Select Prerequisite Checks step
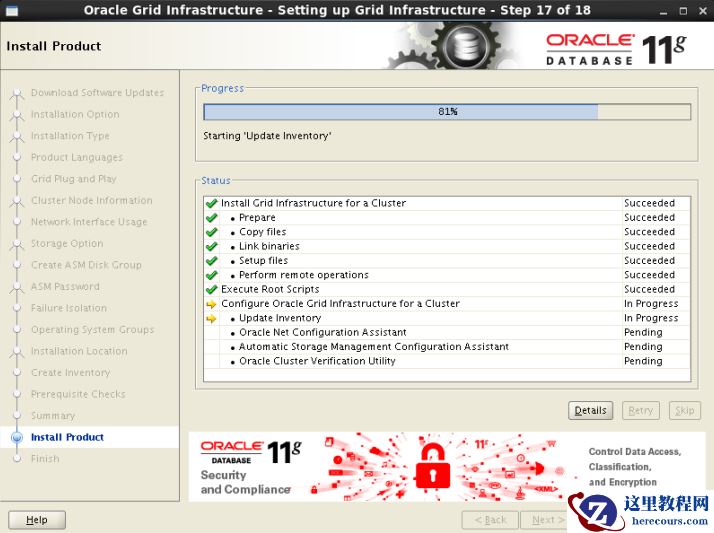This screenshot has width=714, height=533. (x=78, y=394)
